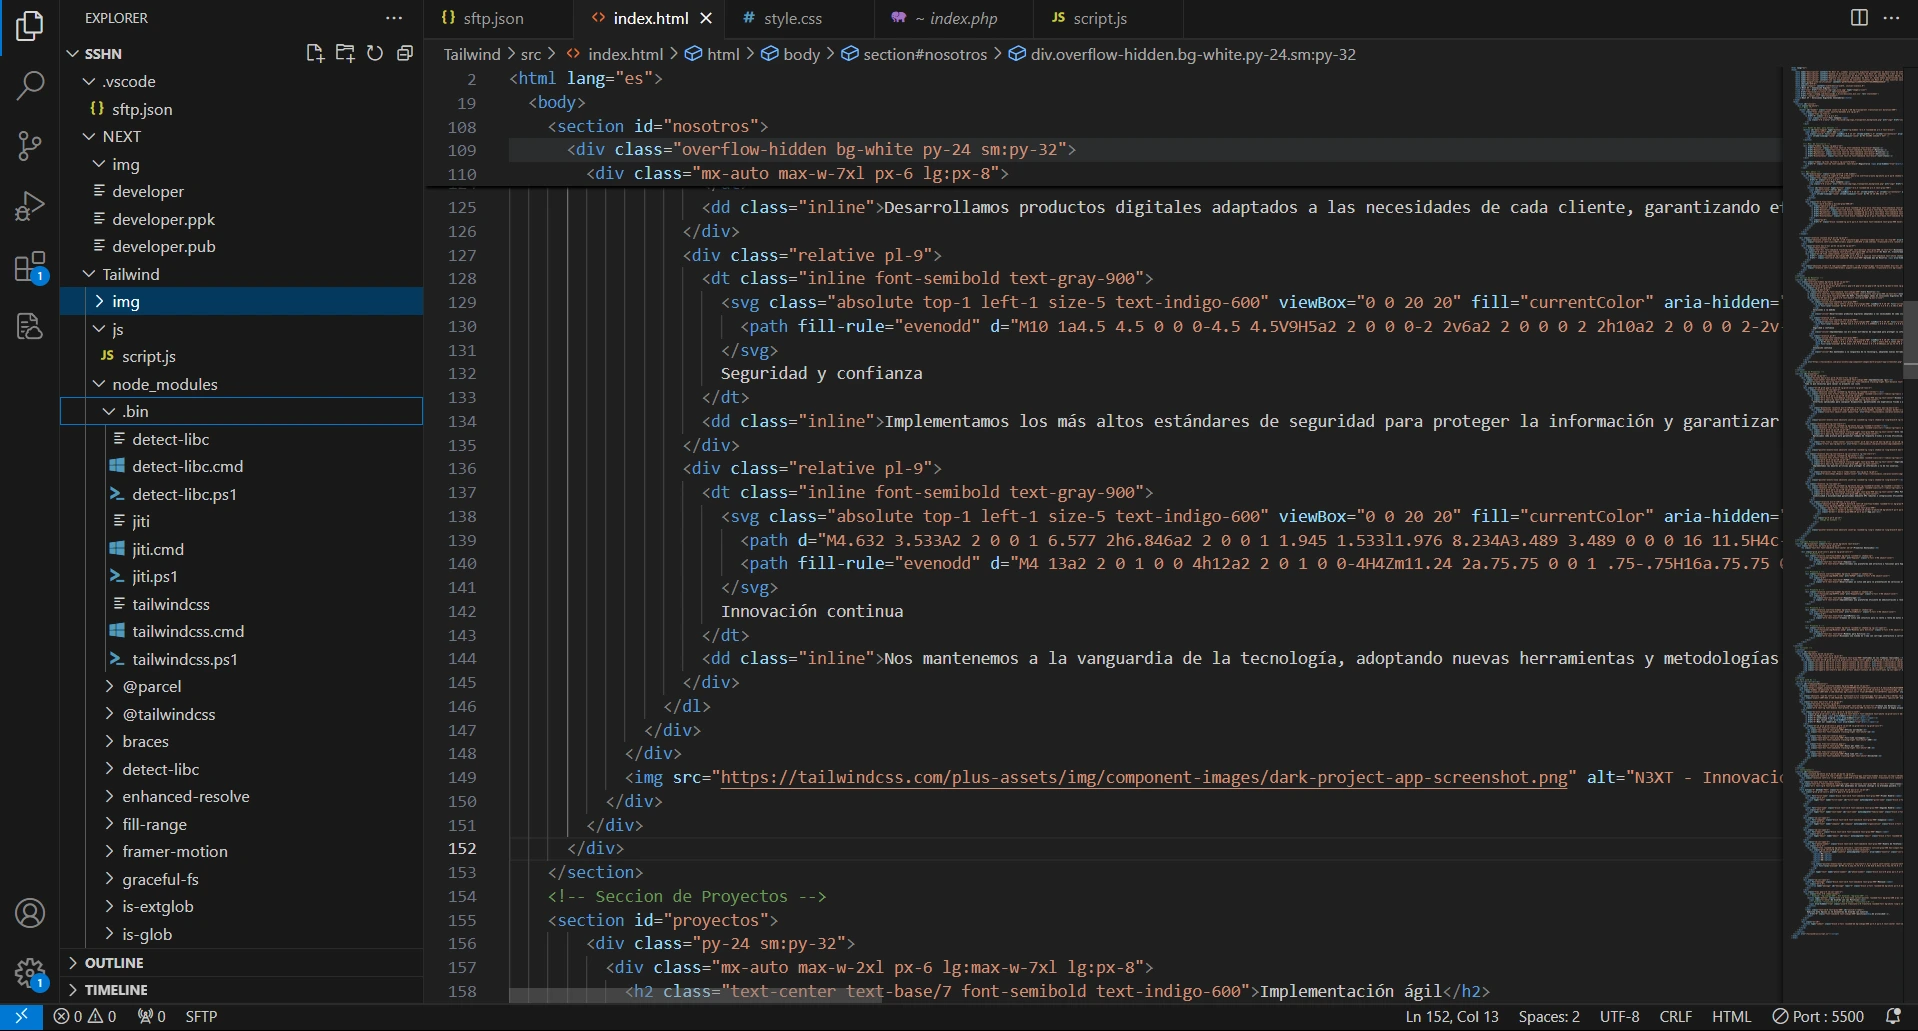Open the Extensions view with update badge
This screenshot has height=1031, width=1918.
point(30,267)
